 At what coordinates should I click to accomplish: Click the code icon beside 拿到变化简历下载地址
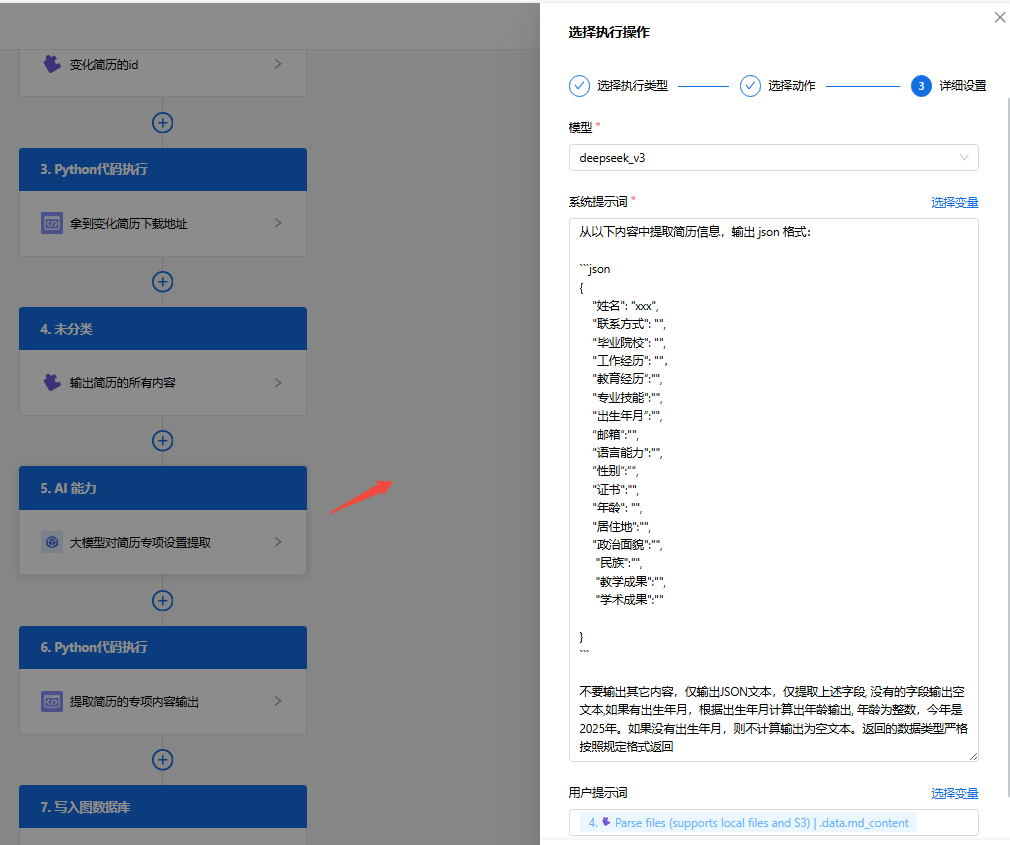52,223
